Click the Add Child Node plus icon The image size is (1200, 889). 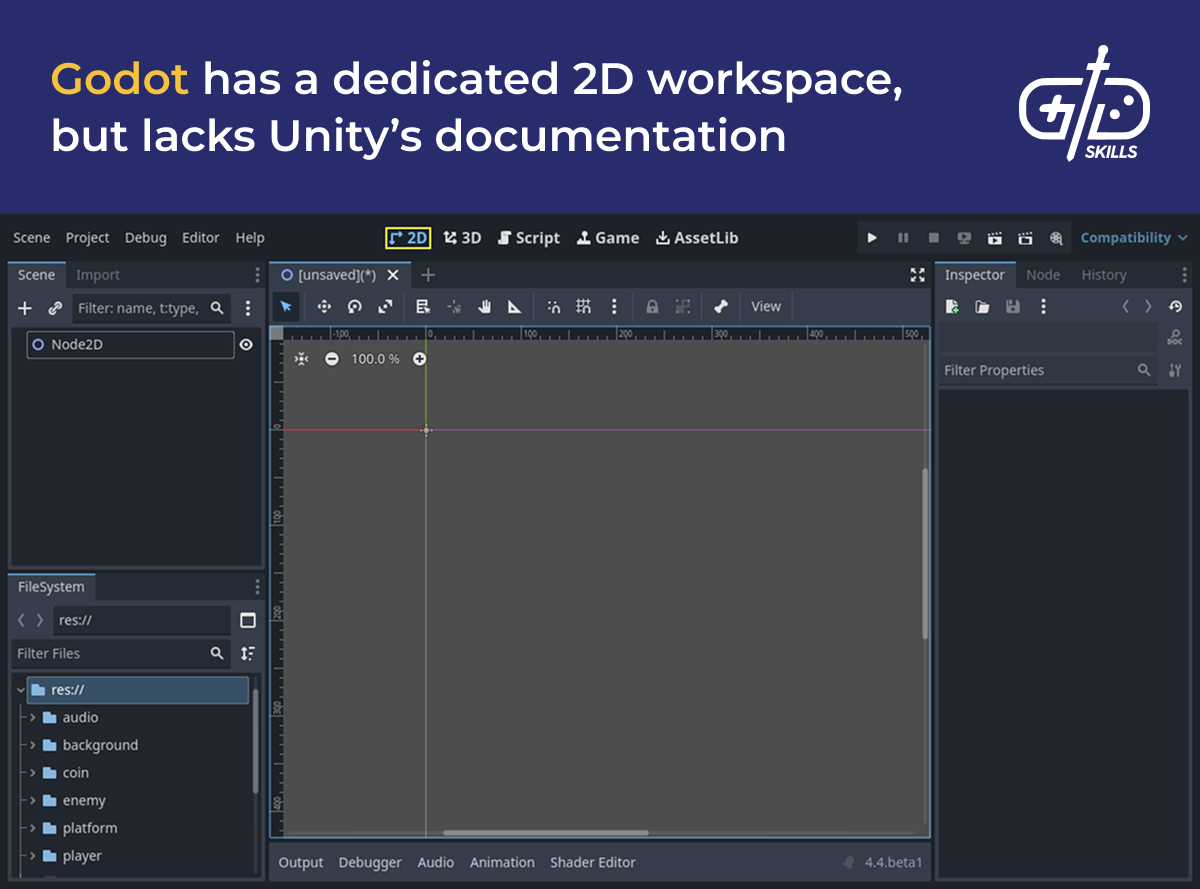pyautogui.click(x=25, y=308)
